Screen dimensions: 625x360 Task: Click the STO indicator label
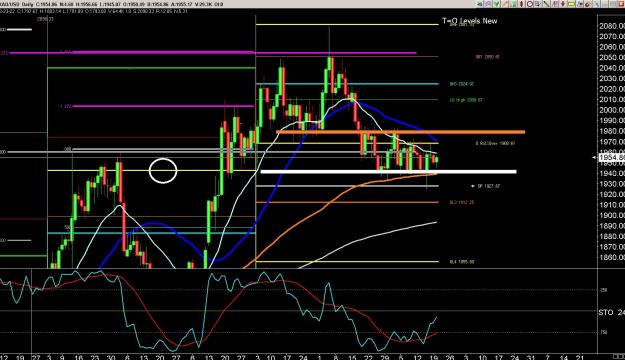pyautogui.click(x=605, y=312)
